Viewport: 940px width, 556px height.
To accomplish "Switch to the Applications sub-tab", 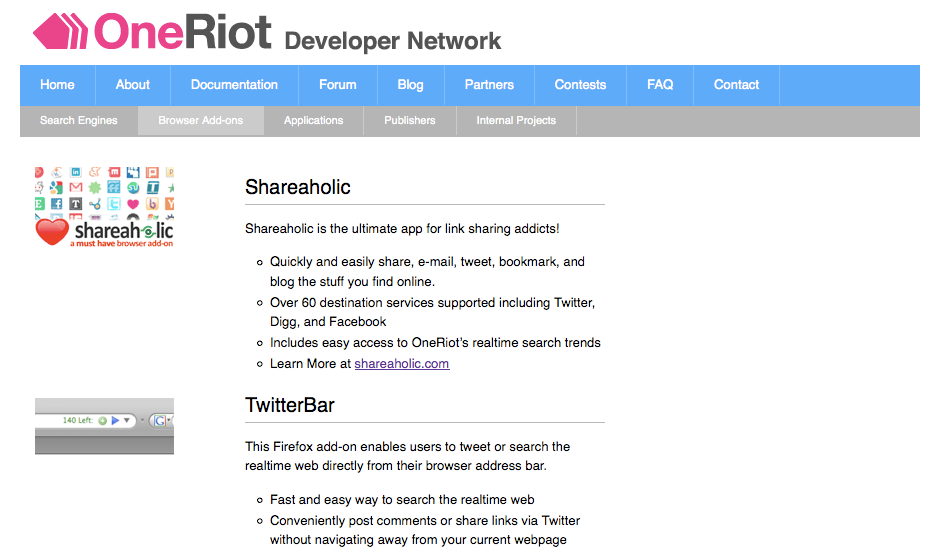I will pos(314,121).
